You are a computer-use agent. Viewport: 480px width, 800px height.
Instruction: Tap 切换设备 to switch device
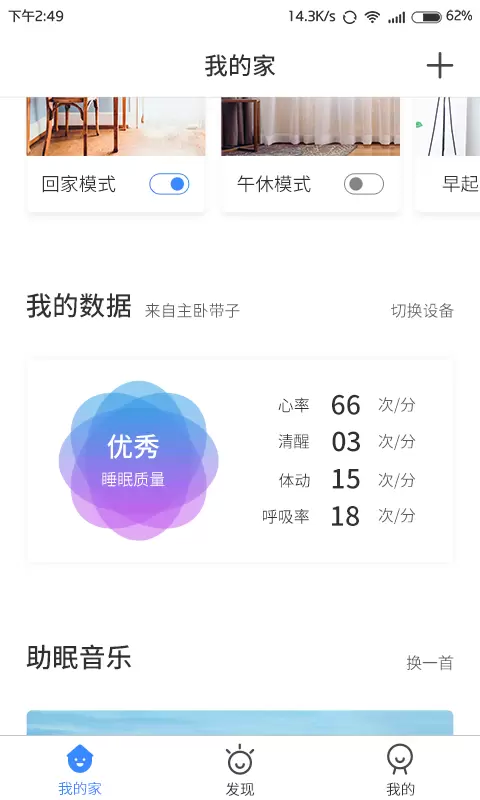422,310
